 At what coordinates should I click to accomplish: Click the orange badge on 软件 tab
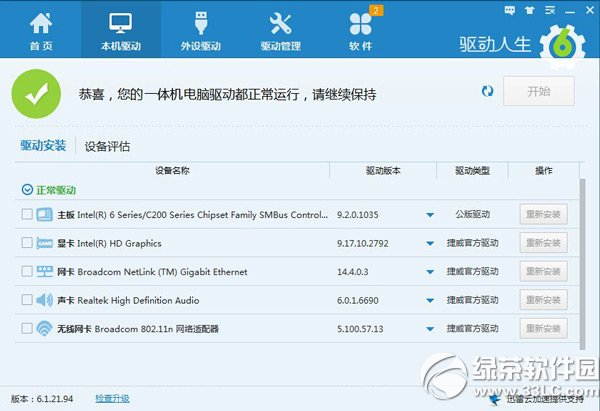click(376, 10)
